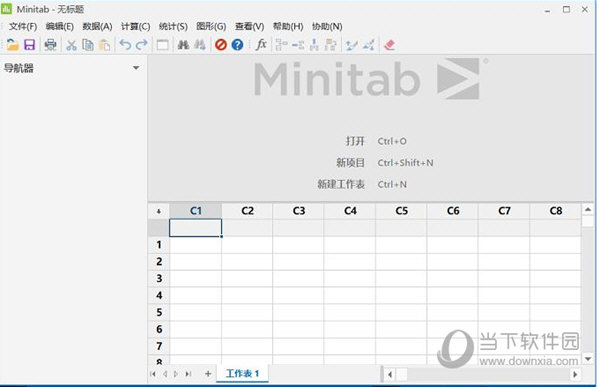
Task: Click the scissors cut icon
Action: tap(71, 45)
